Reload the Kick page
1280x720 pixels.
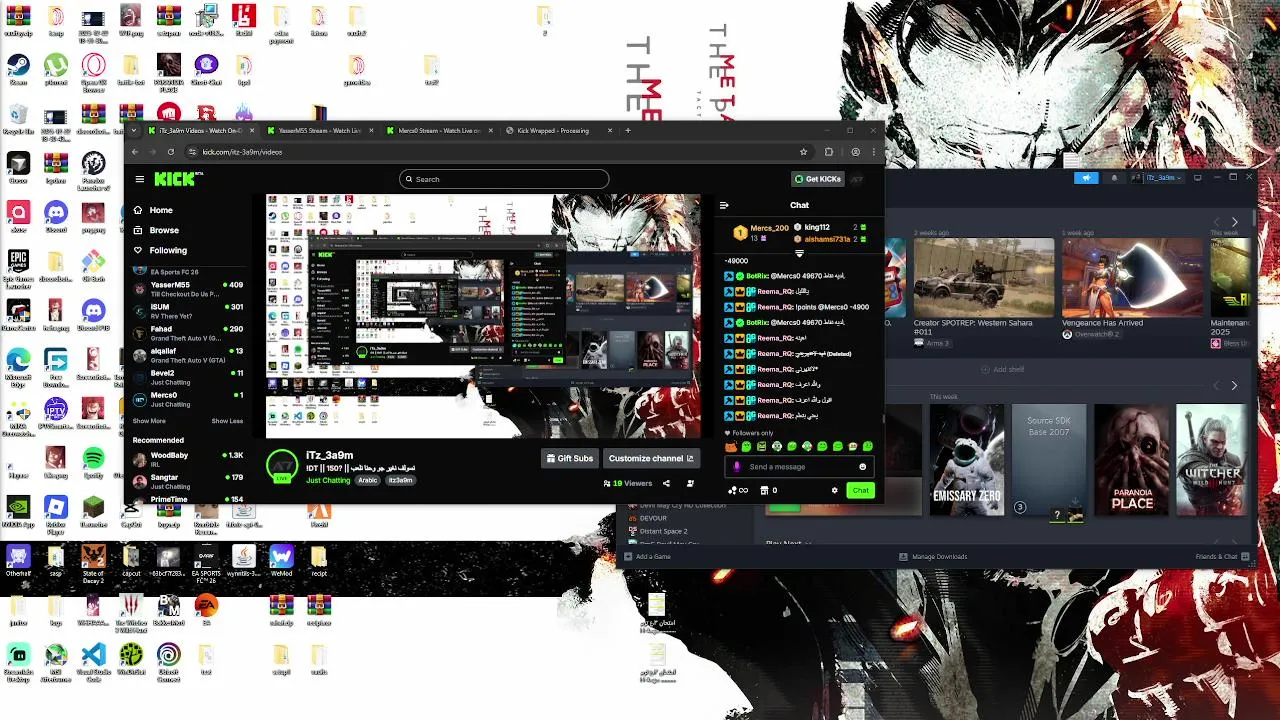pyautogui.click(x=171, y=152)
